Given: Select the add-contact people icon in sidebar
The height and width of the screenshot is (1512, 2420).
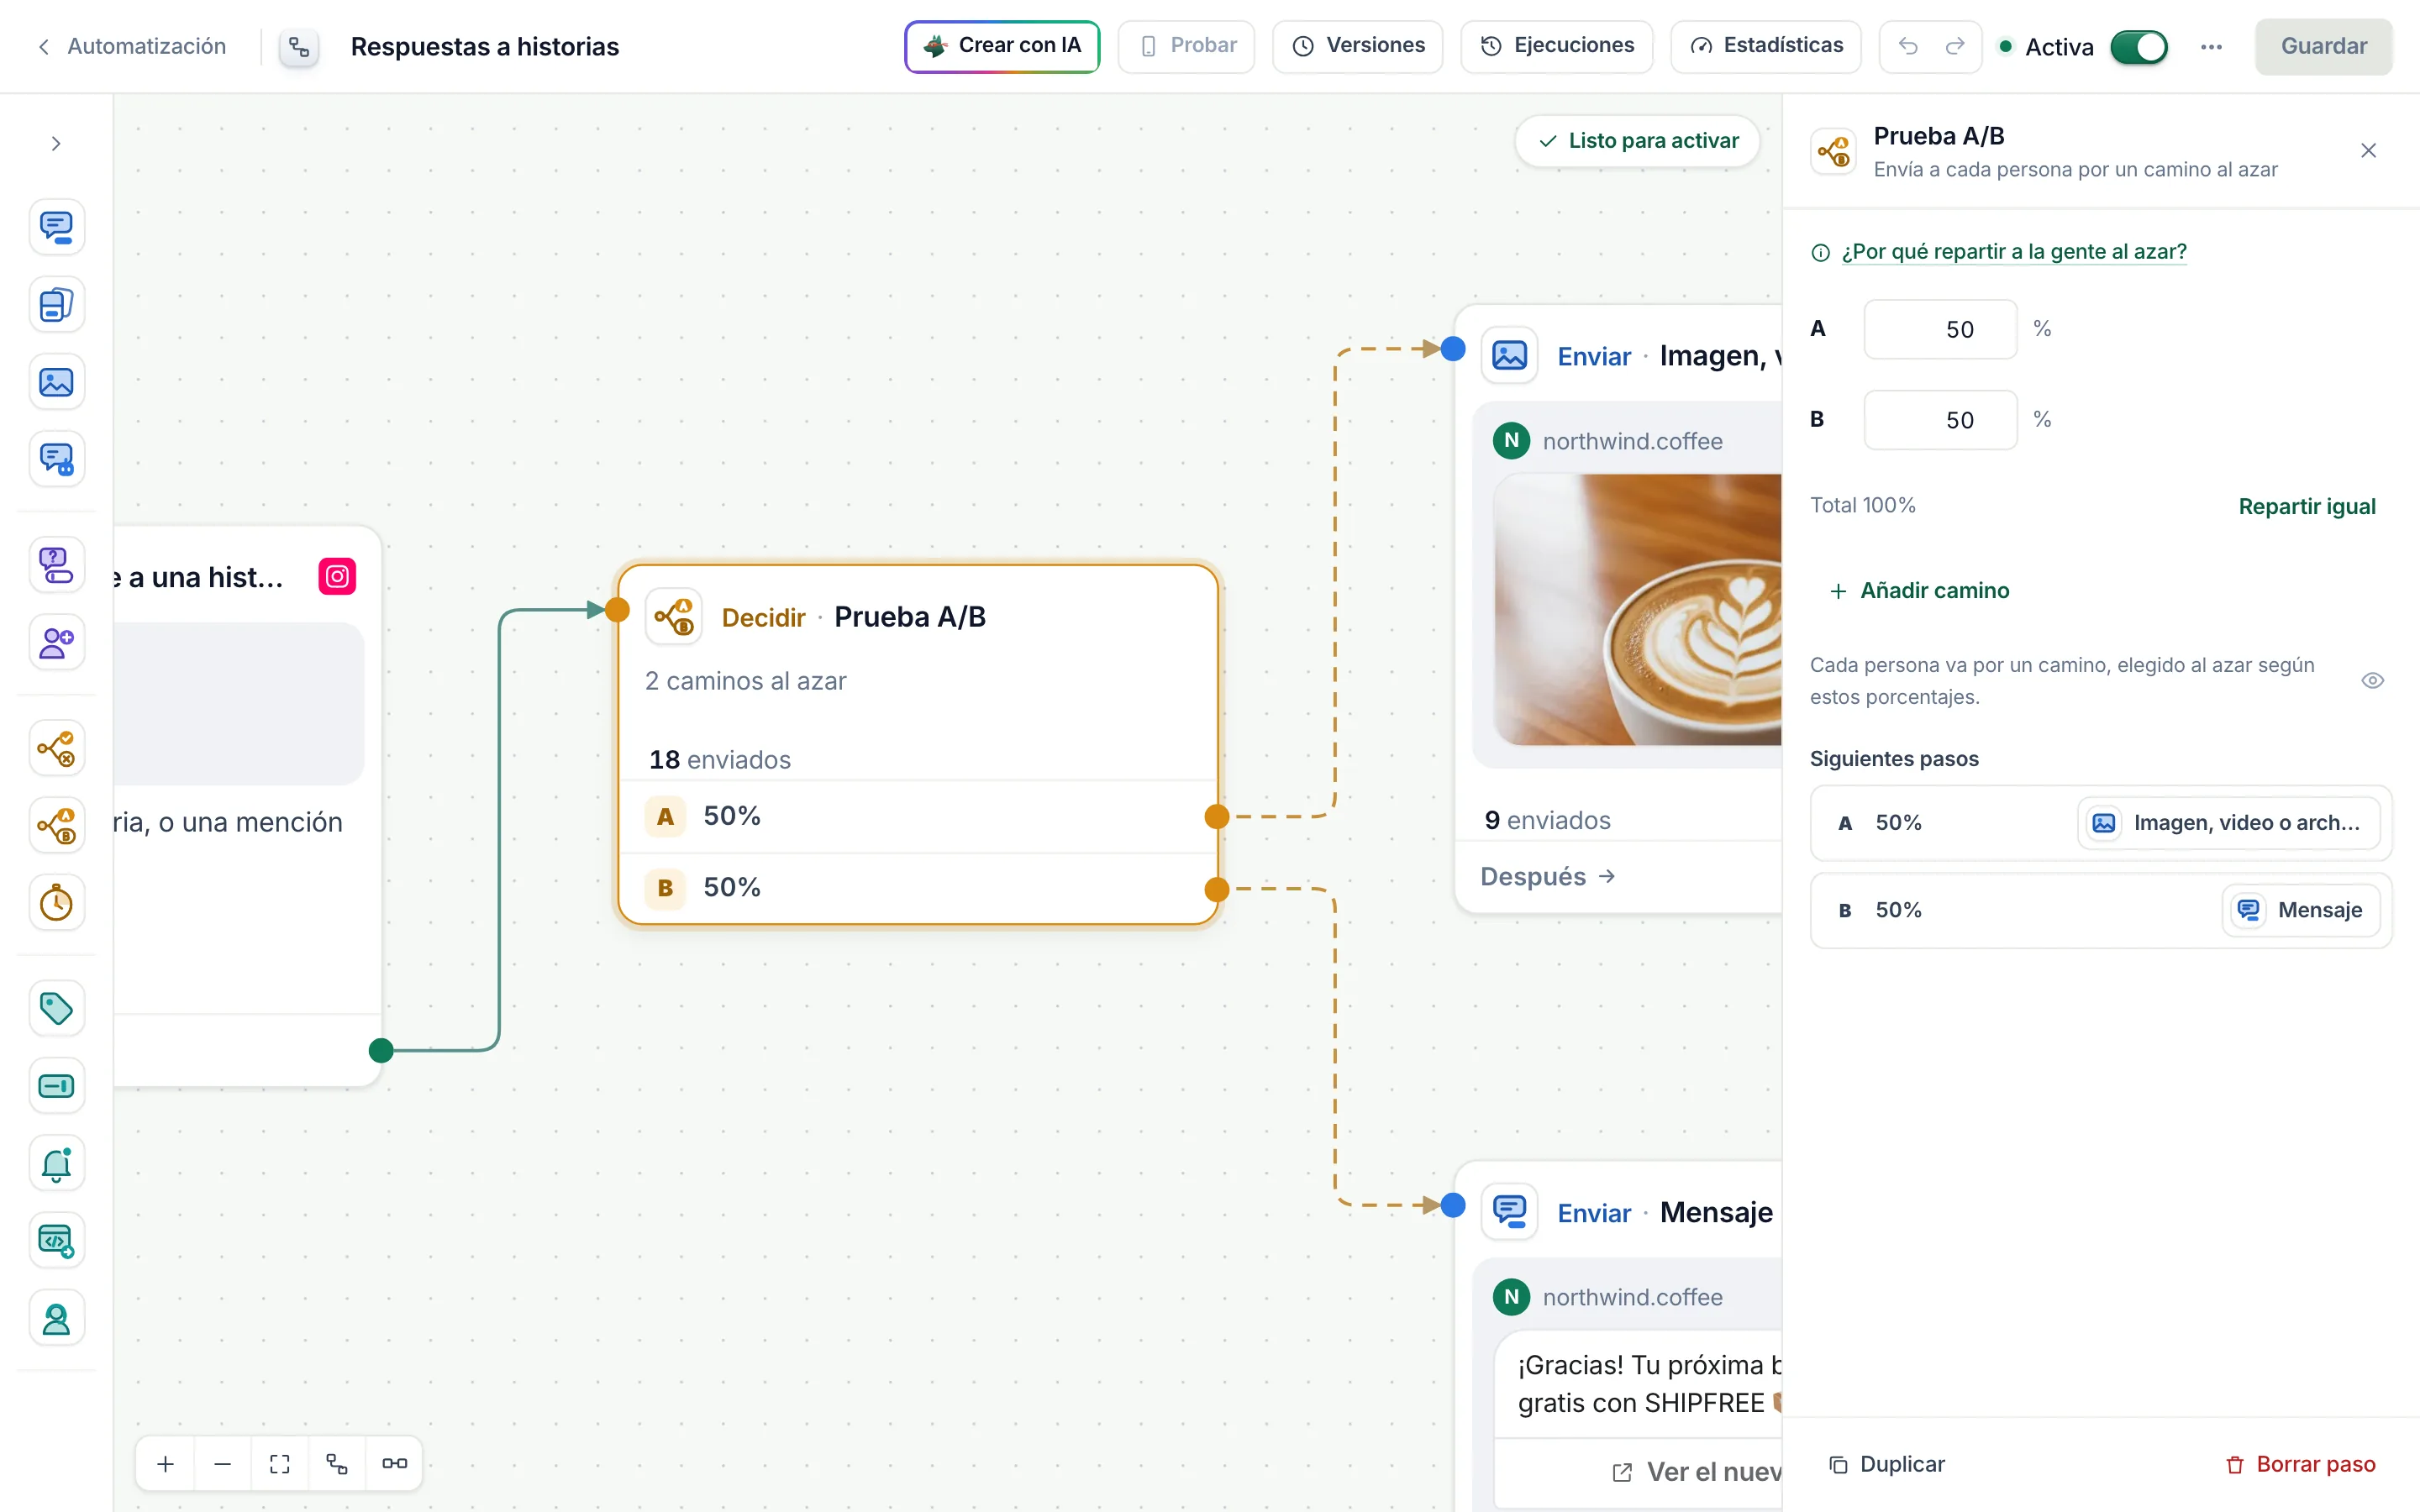Looking at the screenshot, I should click(56, 642).
